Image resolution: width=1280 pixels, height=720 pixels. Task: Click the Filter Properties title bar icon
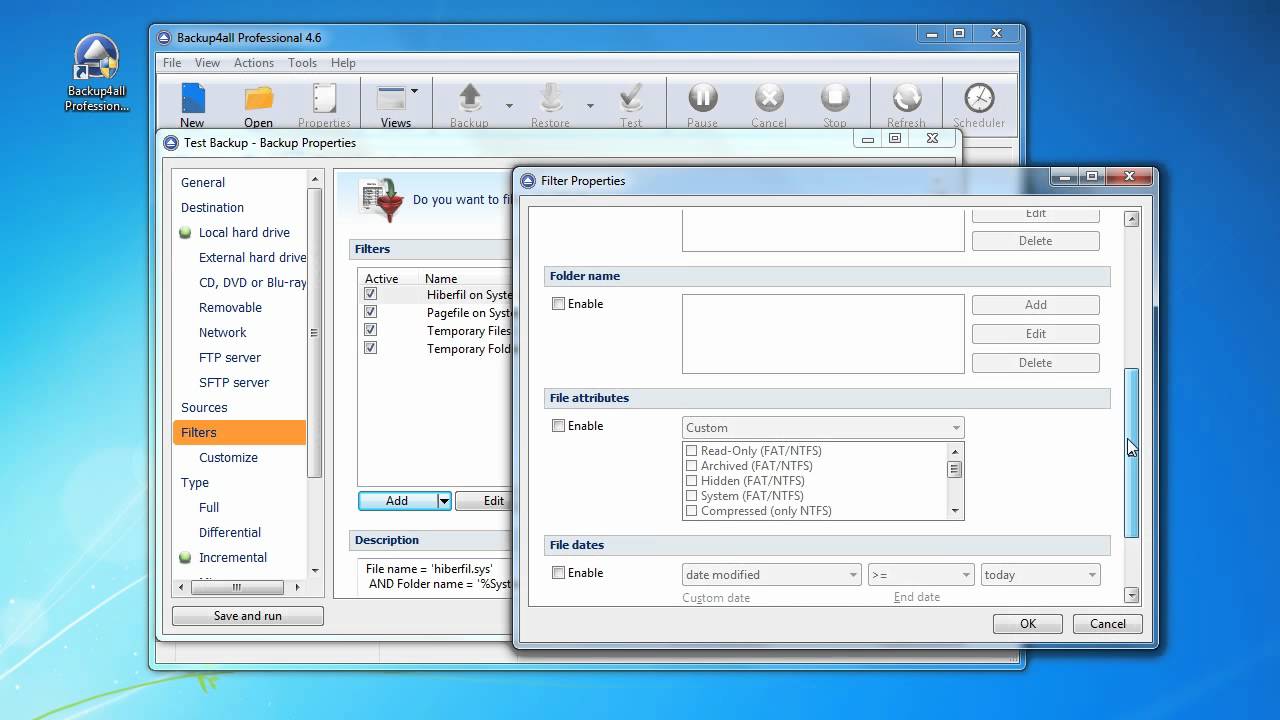(x=528, y=181)
